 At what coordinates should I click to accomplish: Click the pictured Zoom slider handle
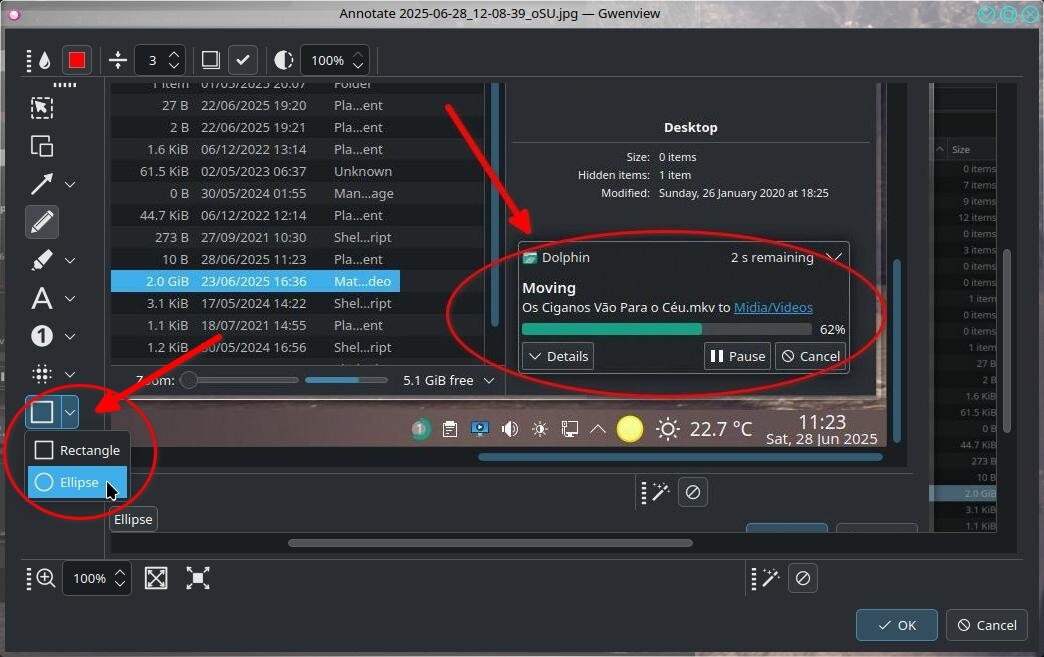188,380
